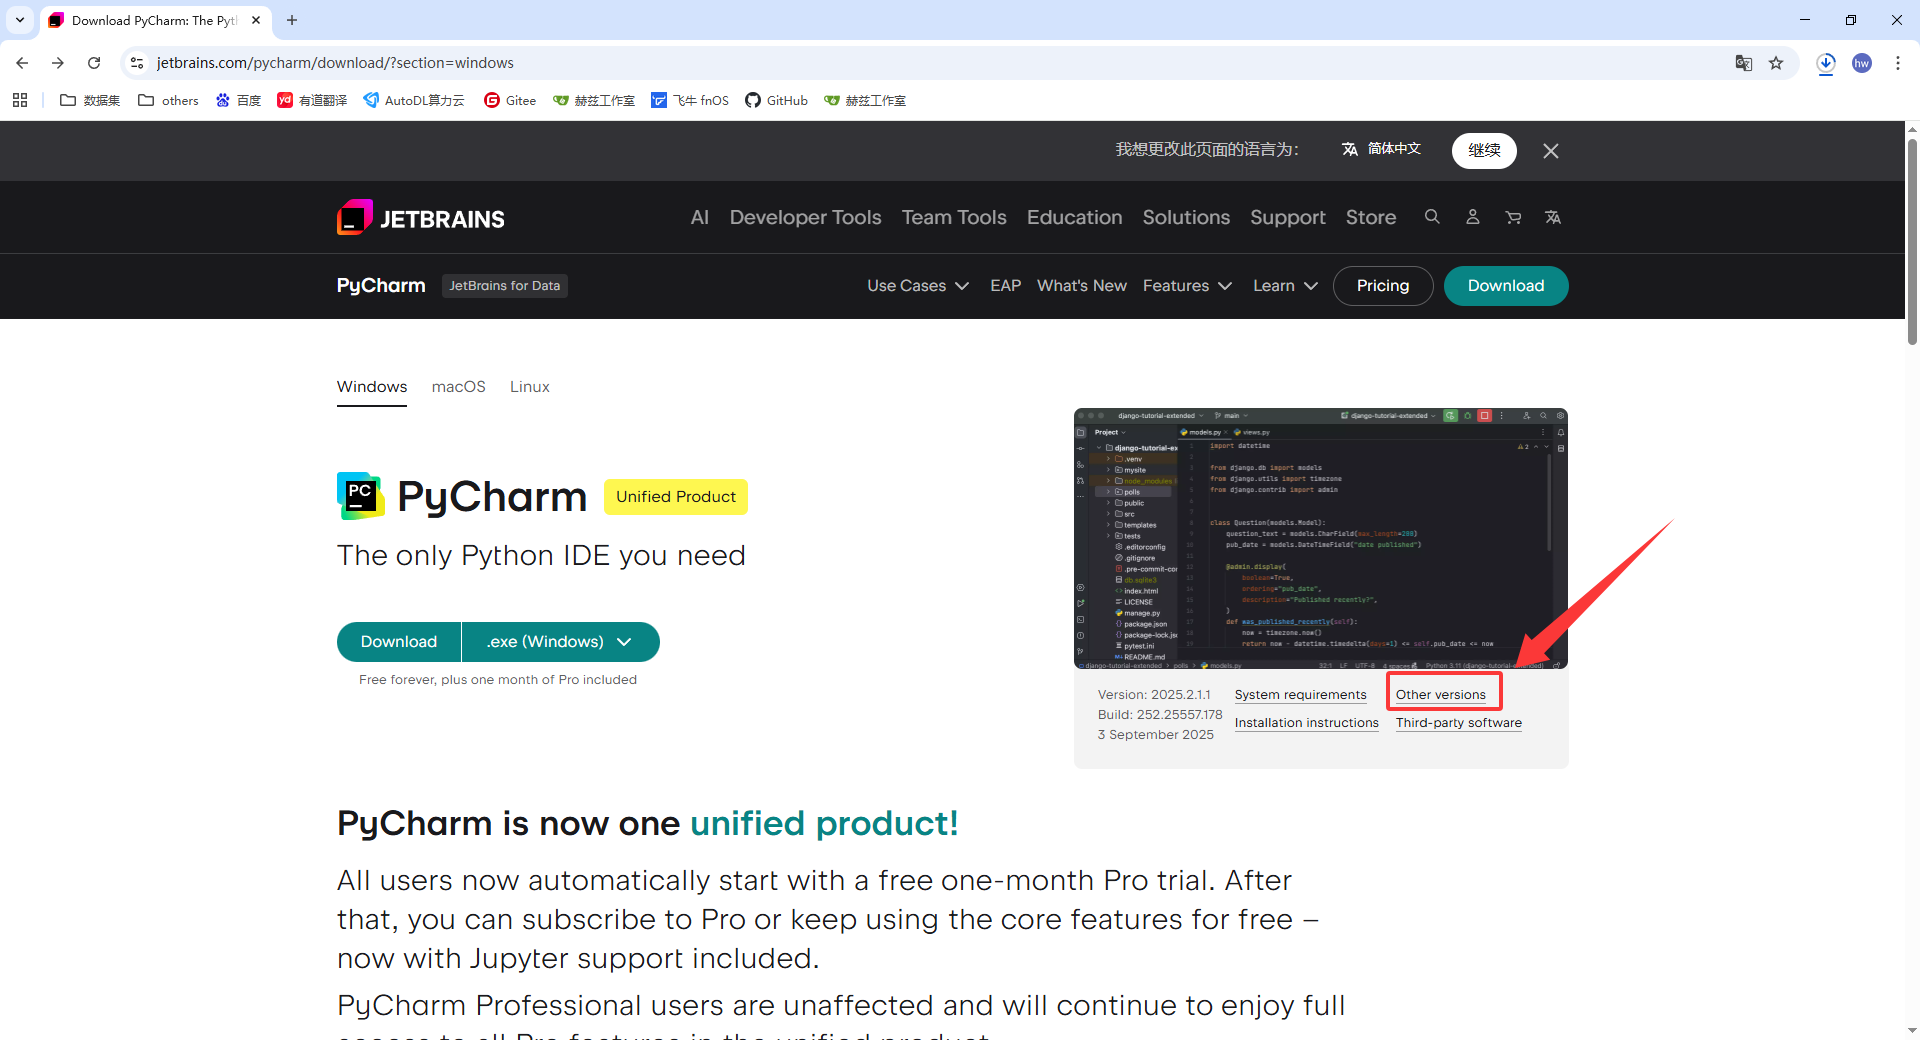Open the Support menu

tap(1288, 217)
